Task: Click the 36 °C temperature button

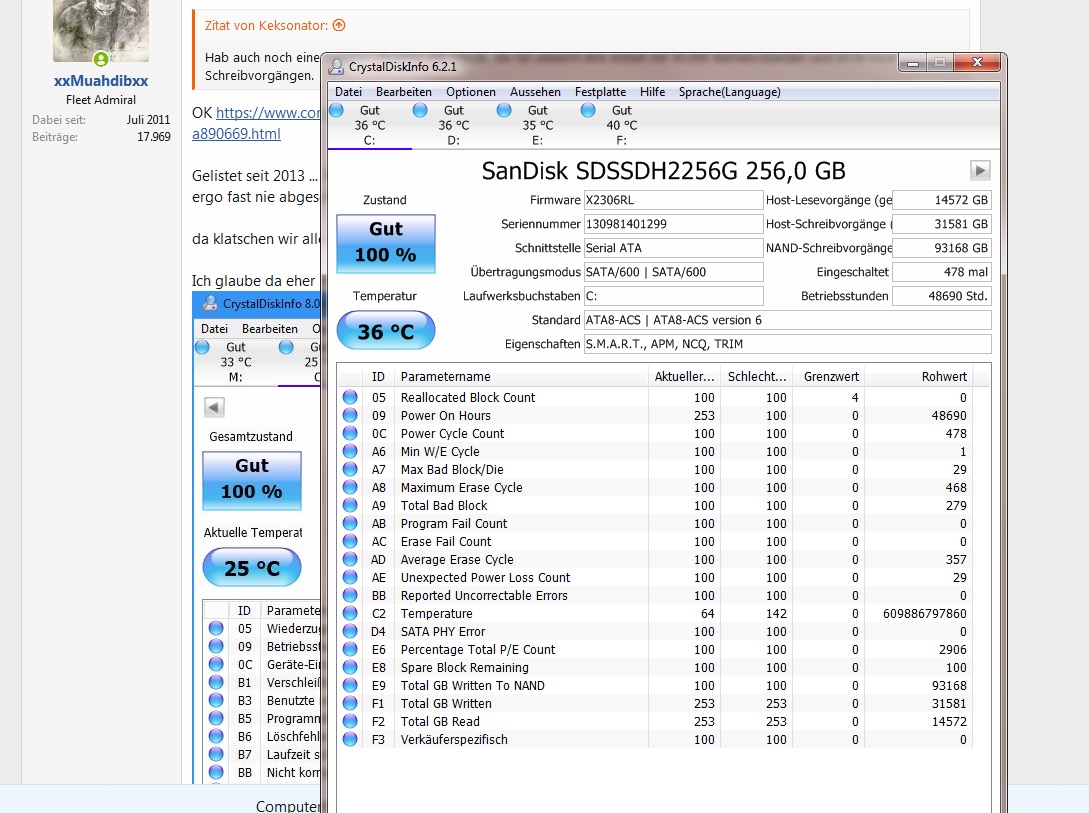Action: tap(385, 331)
